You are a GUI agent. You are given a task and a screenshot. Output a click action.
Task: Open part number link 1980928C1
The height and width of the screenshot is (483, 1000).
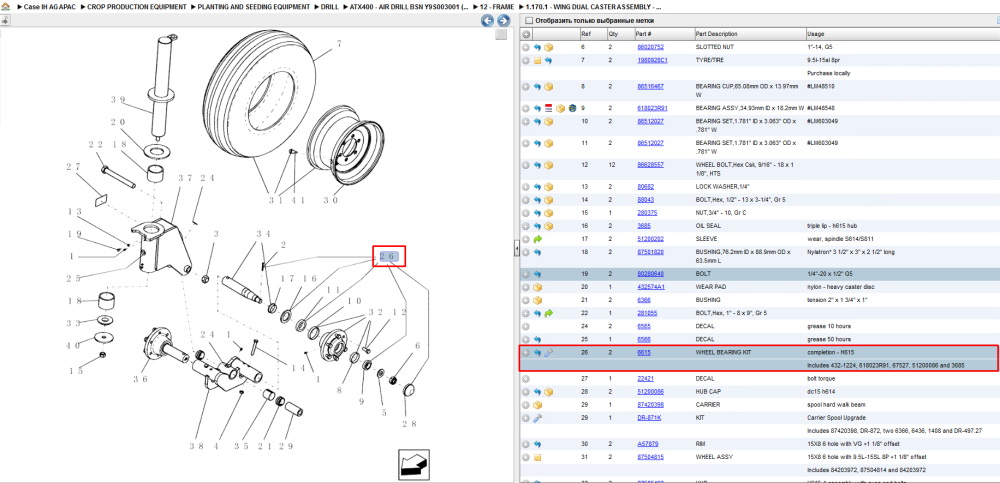[x=652, y=61]
